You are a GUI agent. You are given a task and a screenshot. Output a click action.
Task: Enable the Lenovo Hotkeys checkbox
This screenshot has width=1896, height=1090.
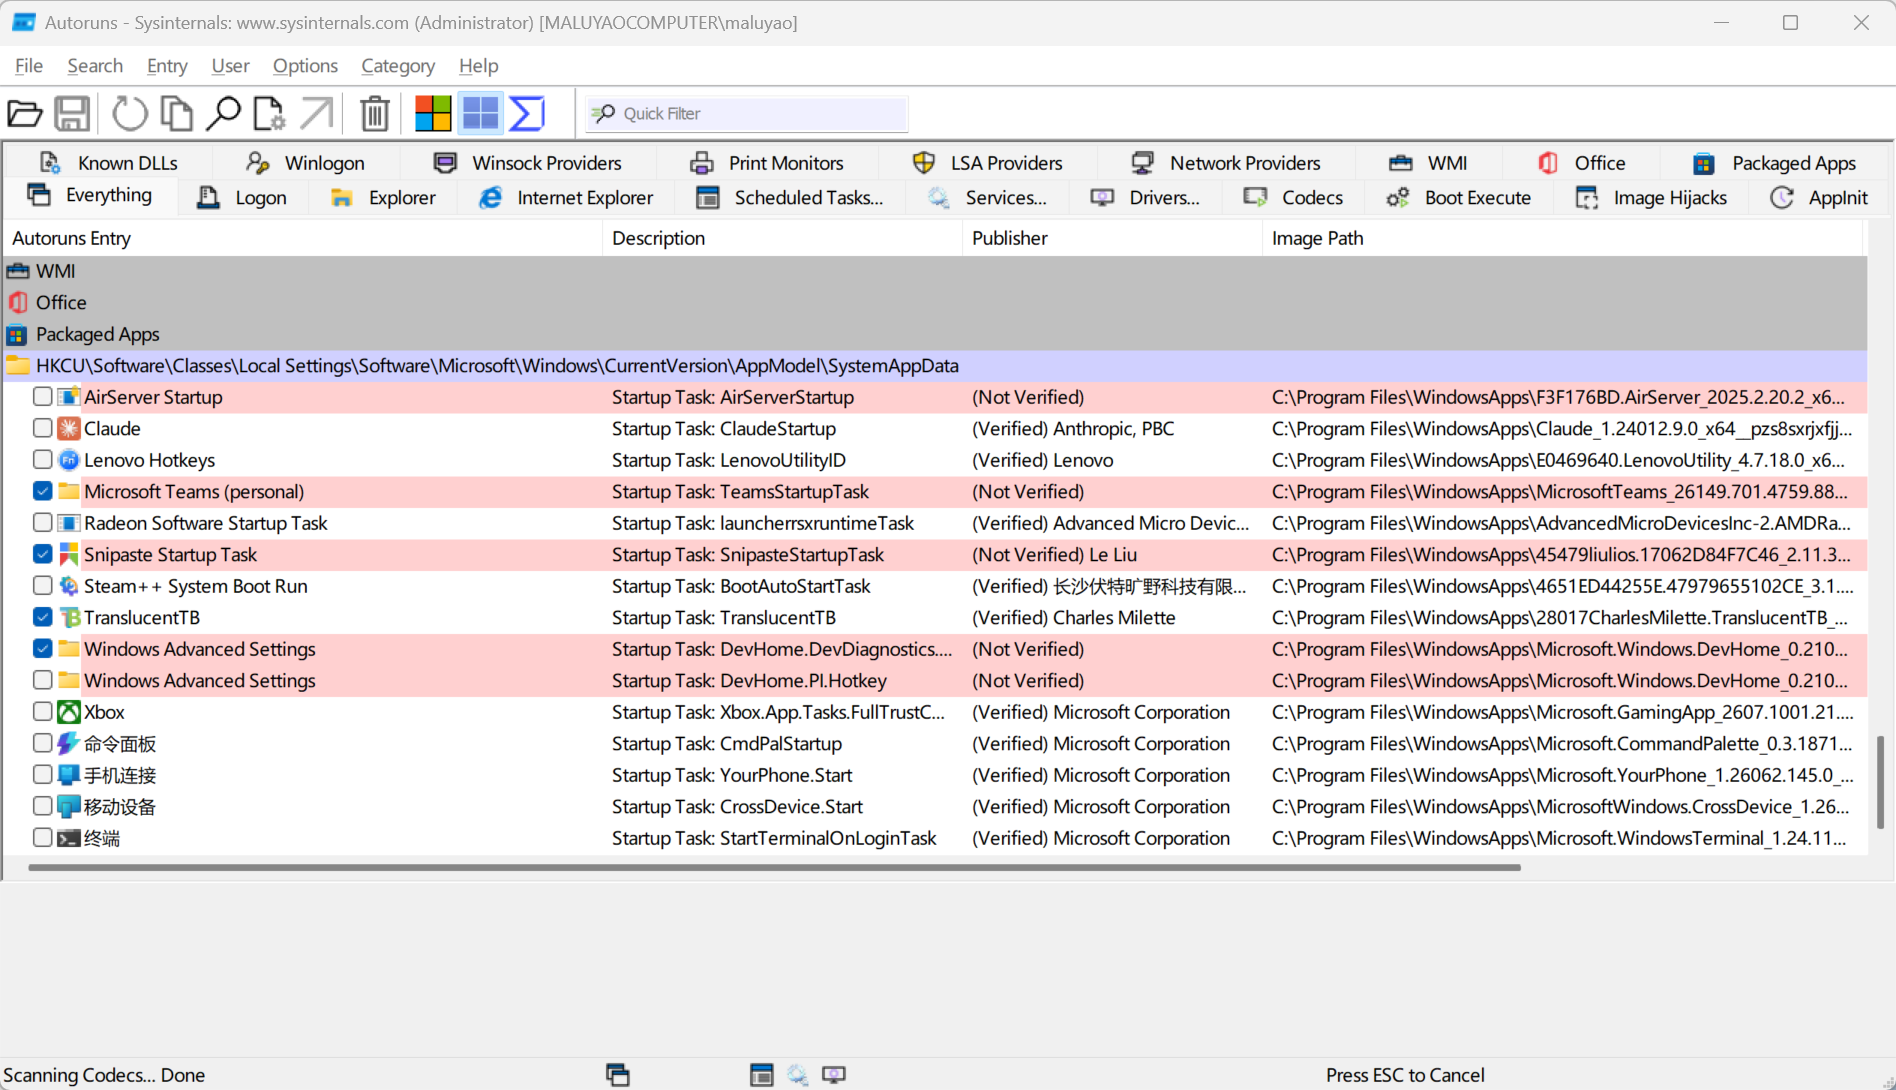point(42,460)
